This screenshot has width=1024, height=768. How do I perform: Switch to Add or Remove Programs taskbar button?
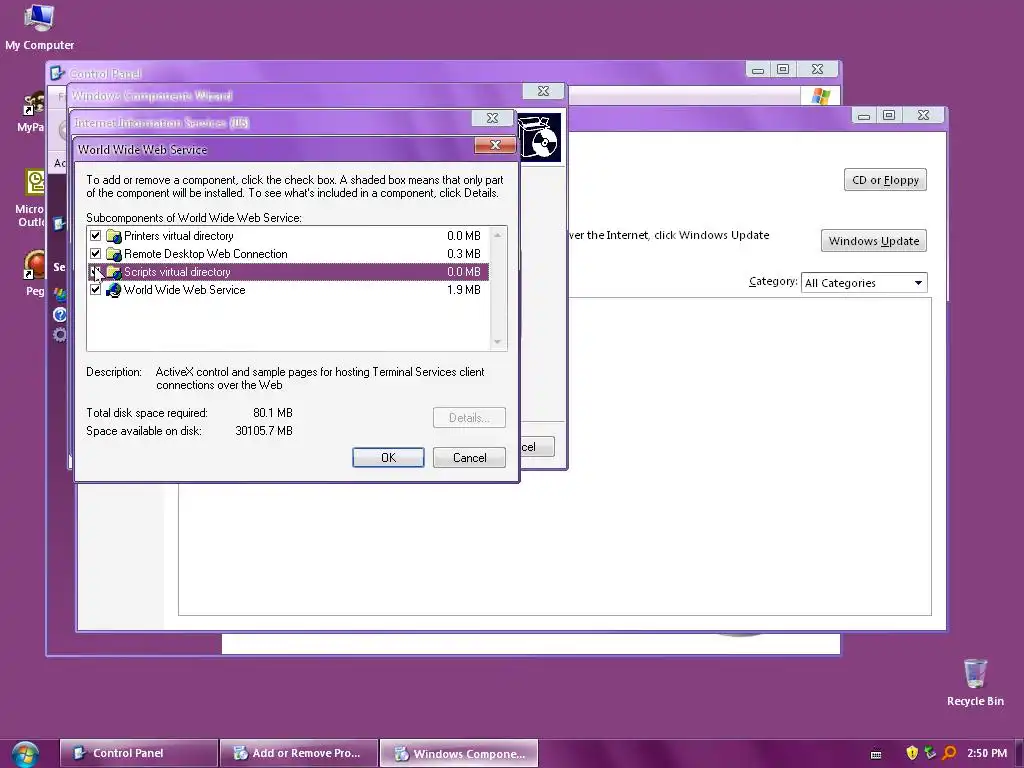pos(299,753)
